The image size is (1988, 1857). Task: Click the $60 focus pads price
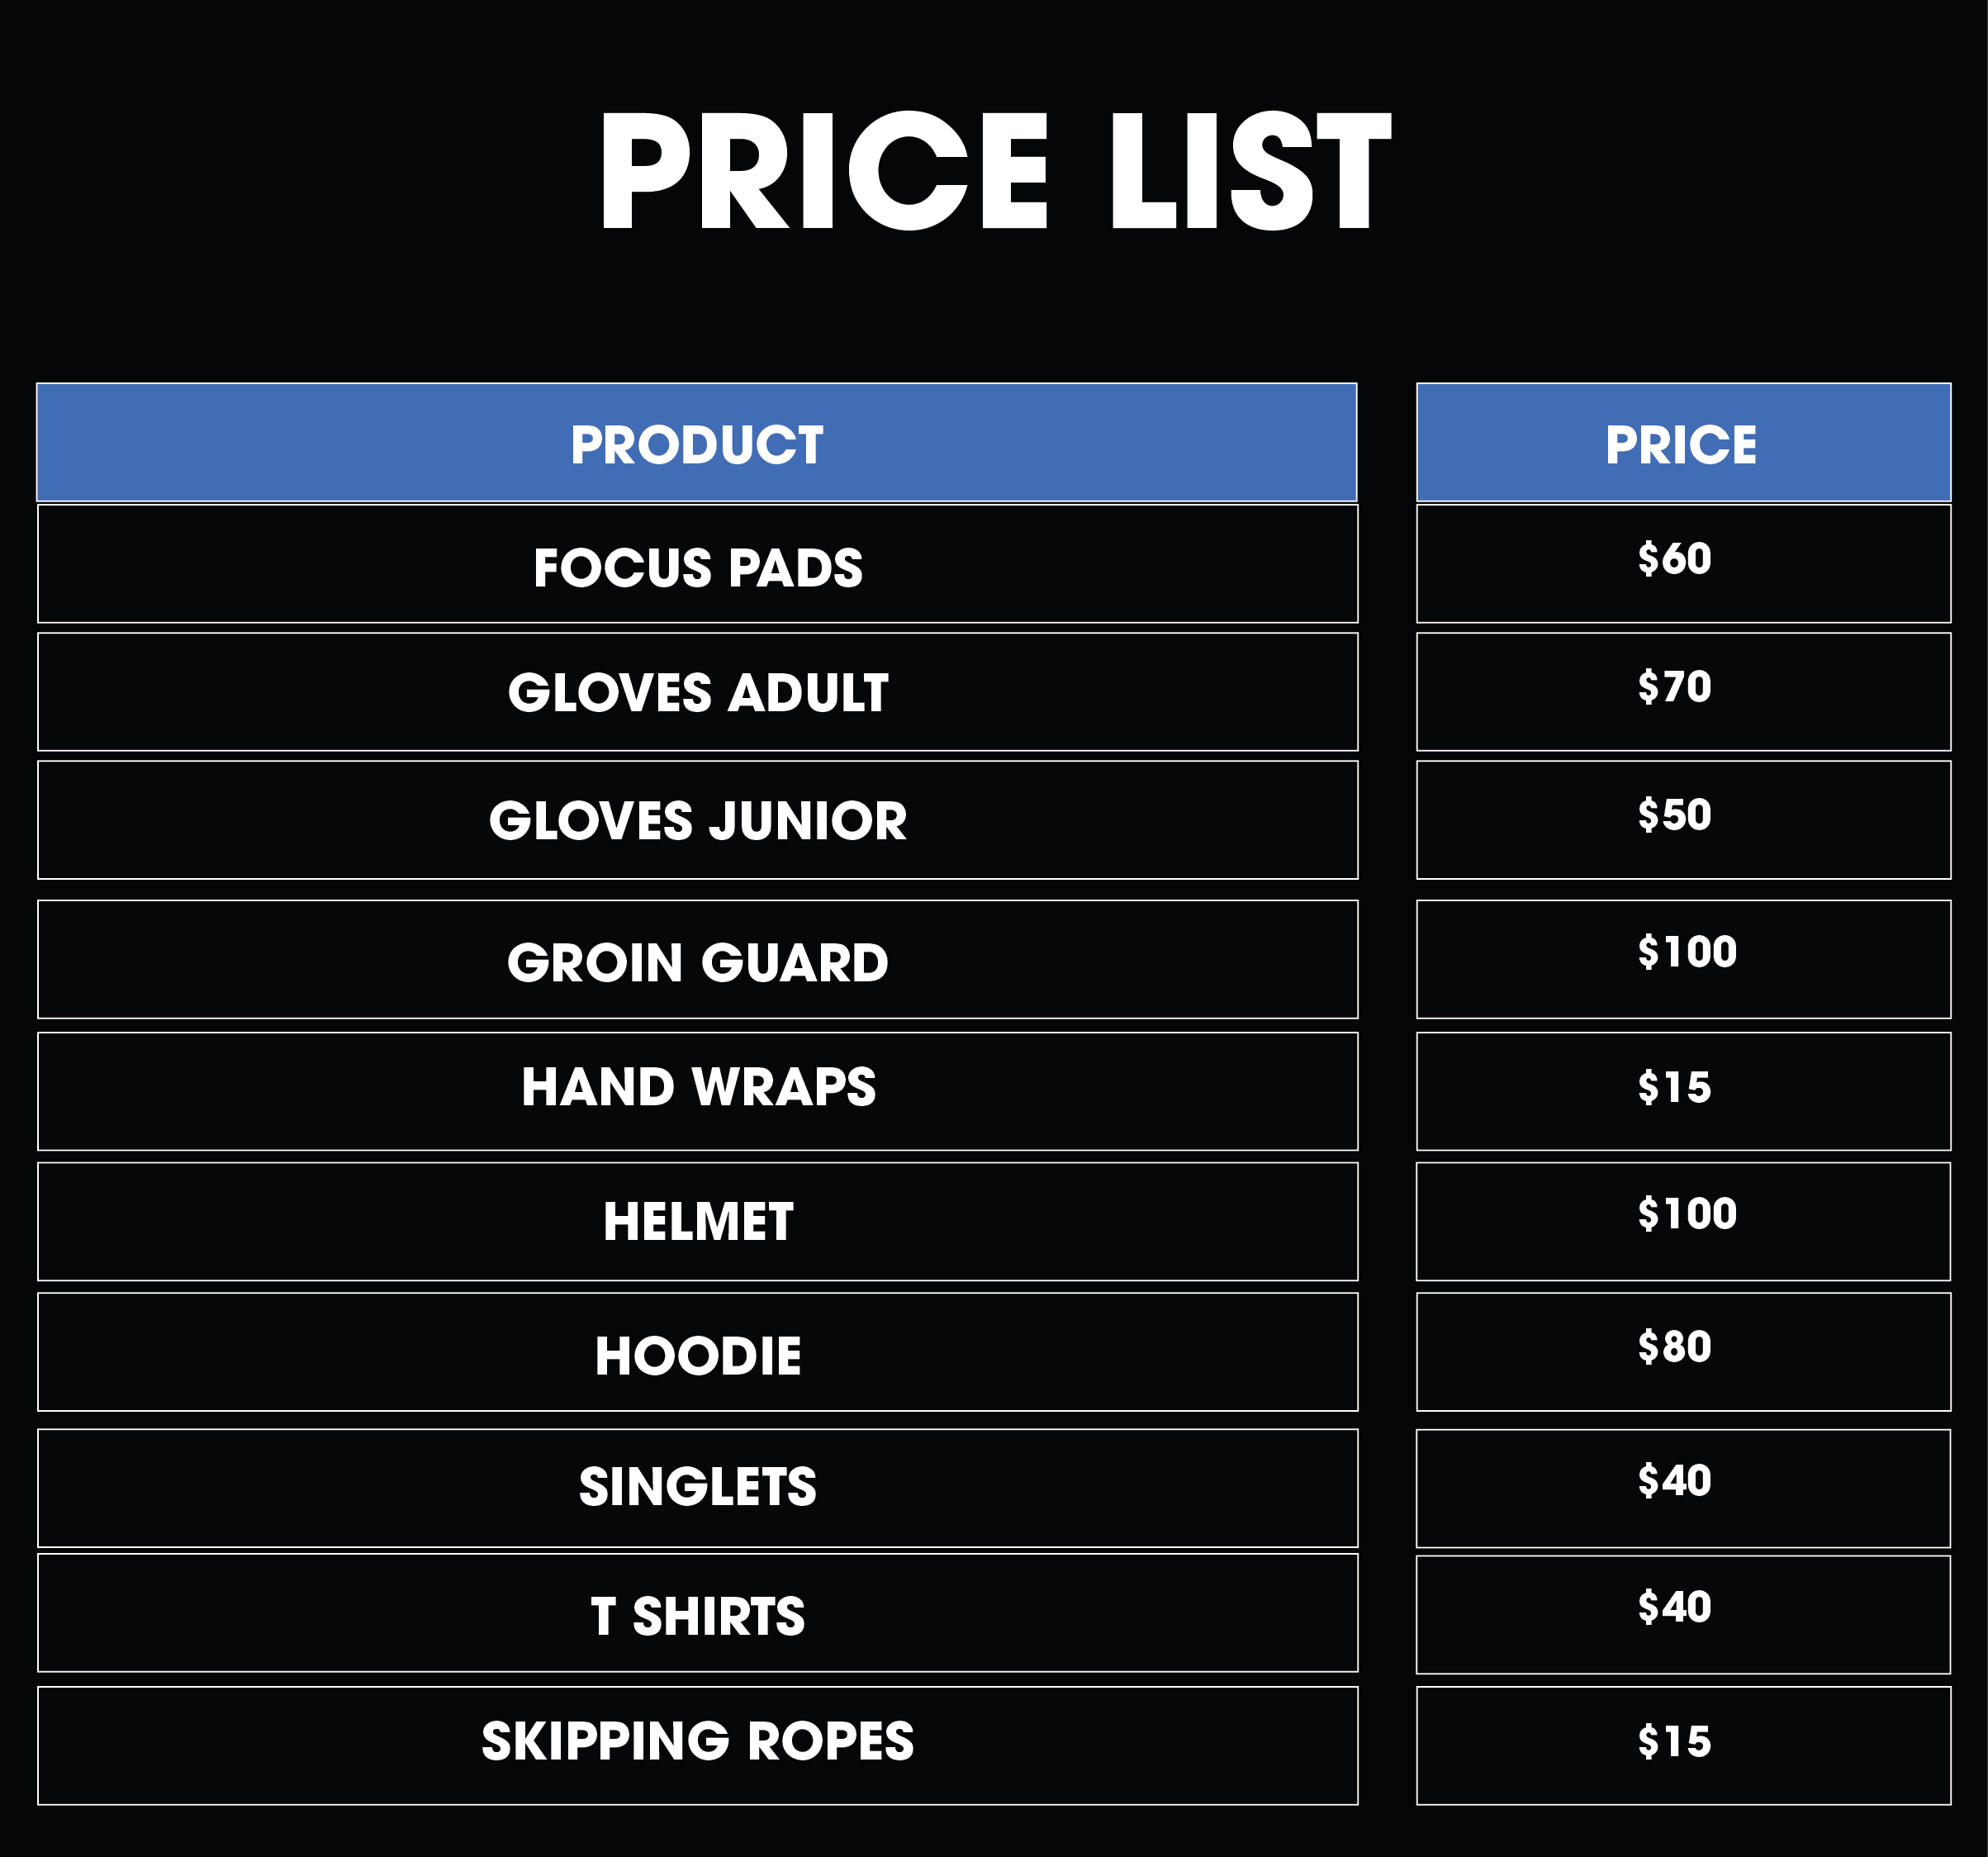(1674, 558)
